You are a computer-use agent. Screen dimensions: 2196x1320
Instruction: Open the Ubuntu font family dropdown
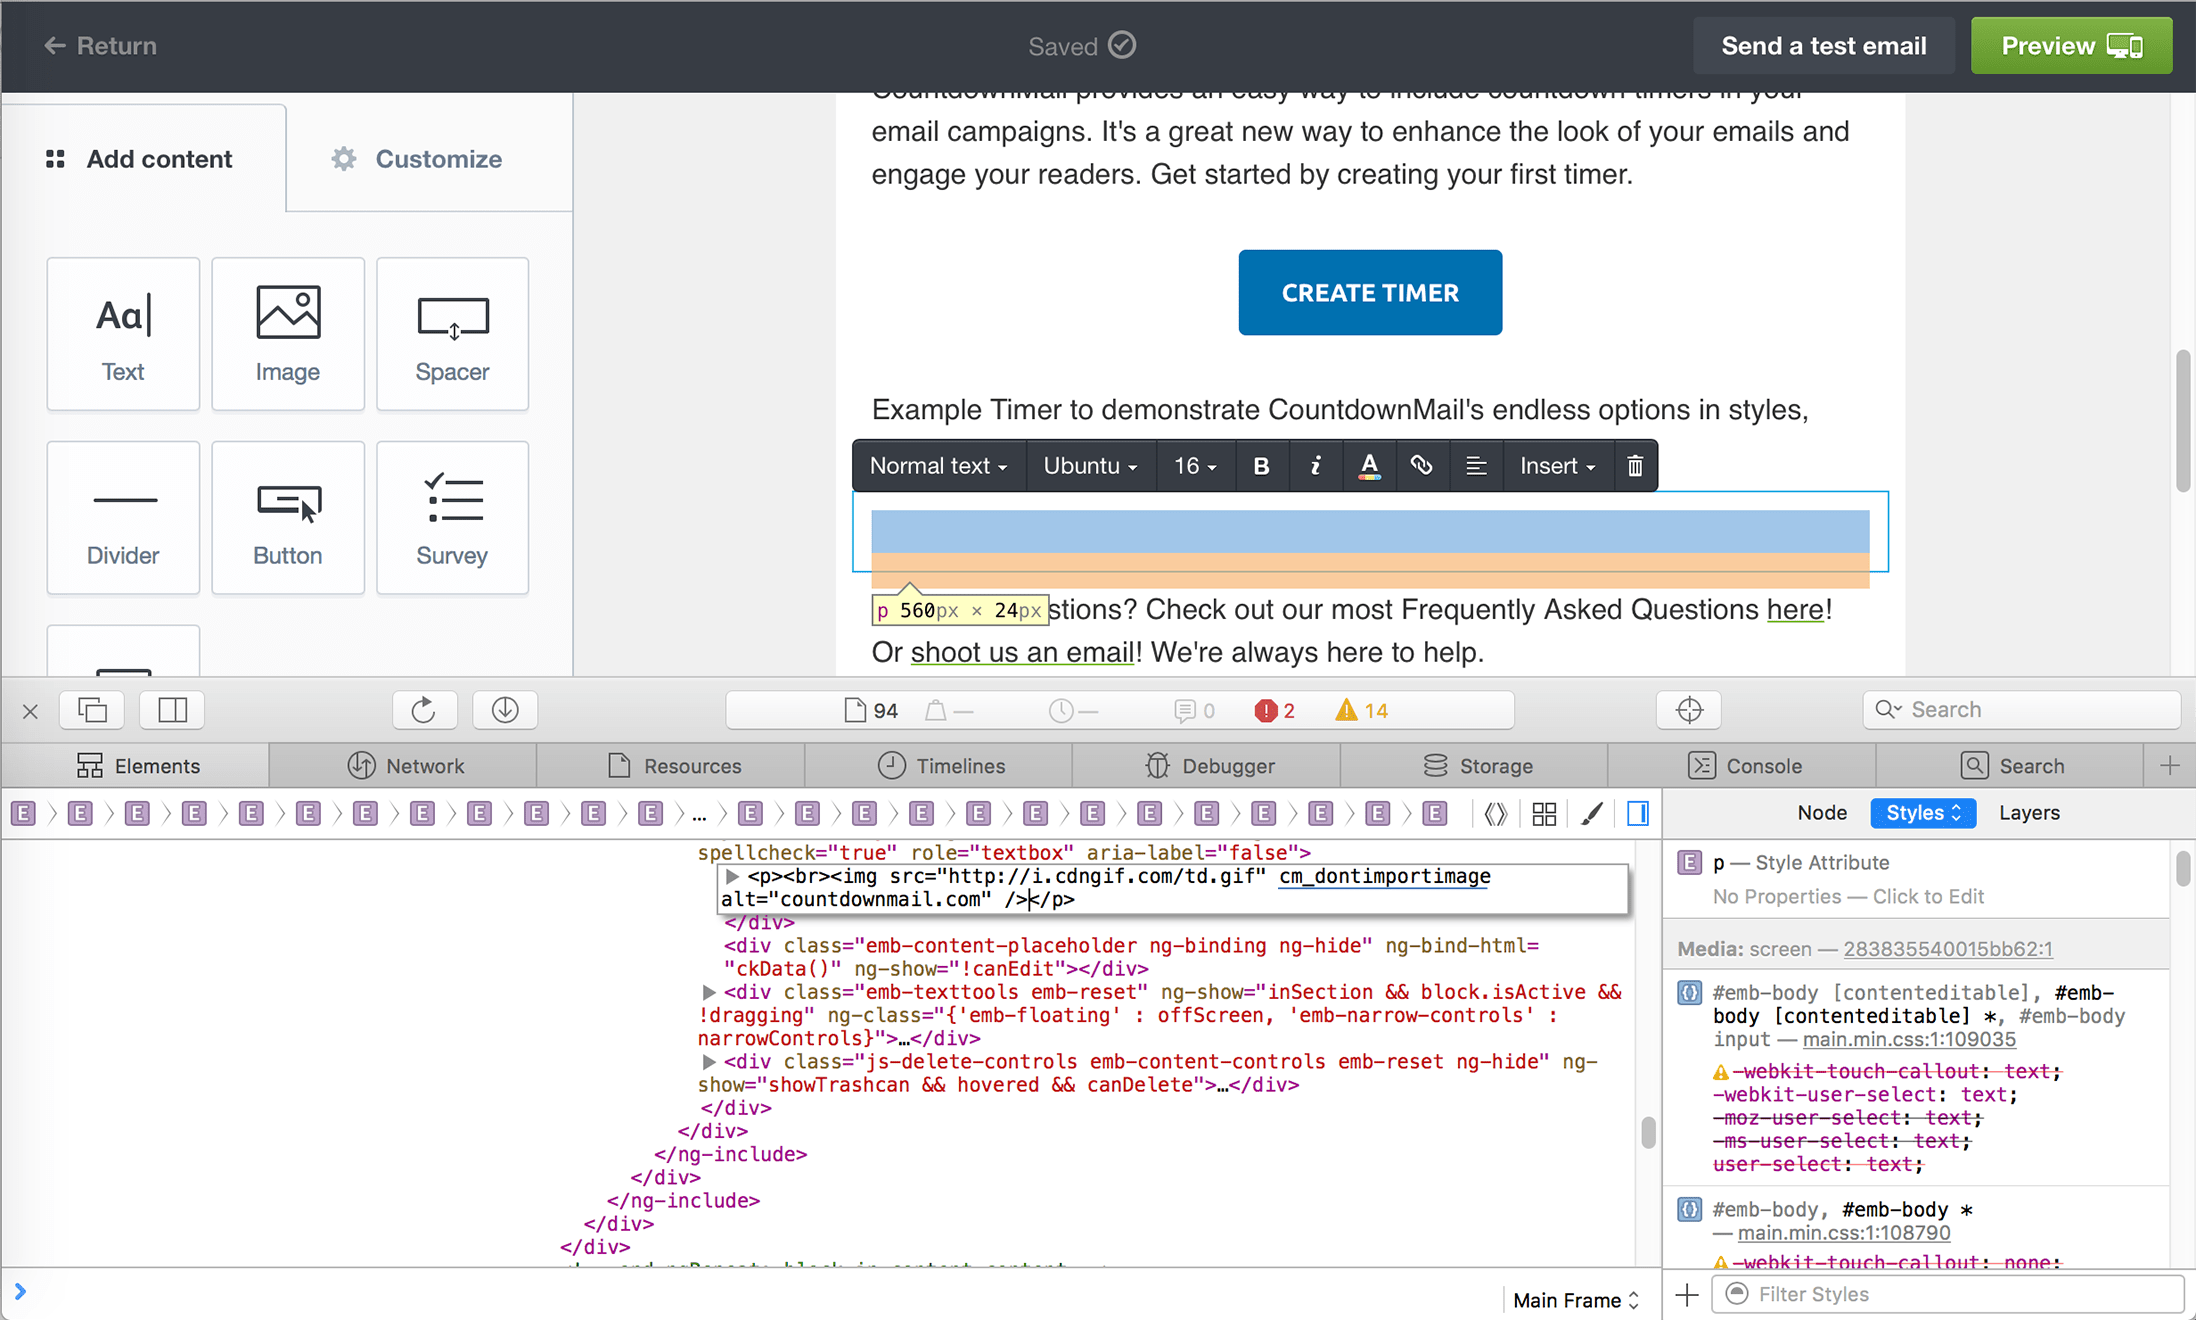pos(1089,465)
